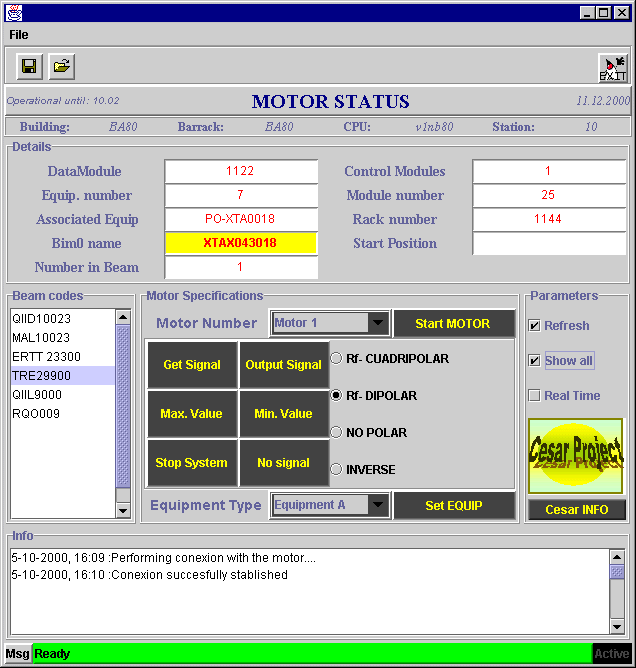
Task: Select beam code MAL10023
Action: (x=63, y=338)
